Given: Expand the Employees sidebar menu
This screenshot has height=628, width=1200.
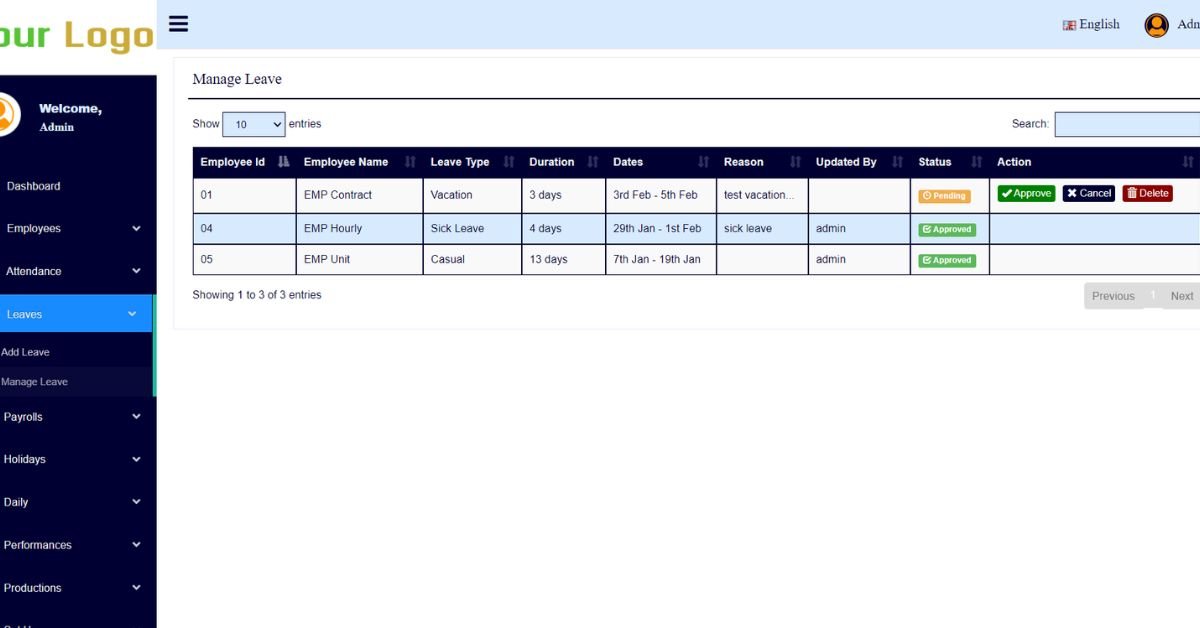Looking at the screenshot, I should tap(136, 229).
